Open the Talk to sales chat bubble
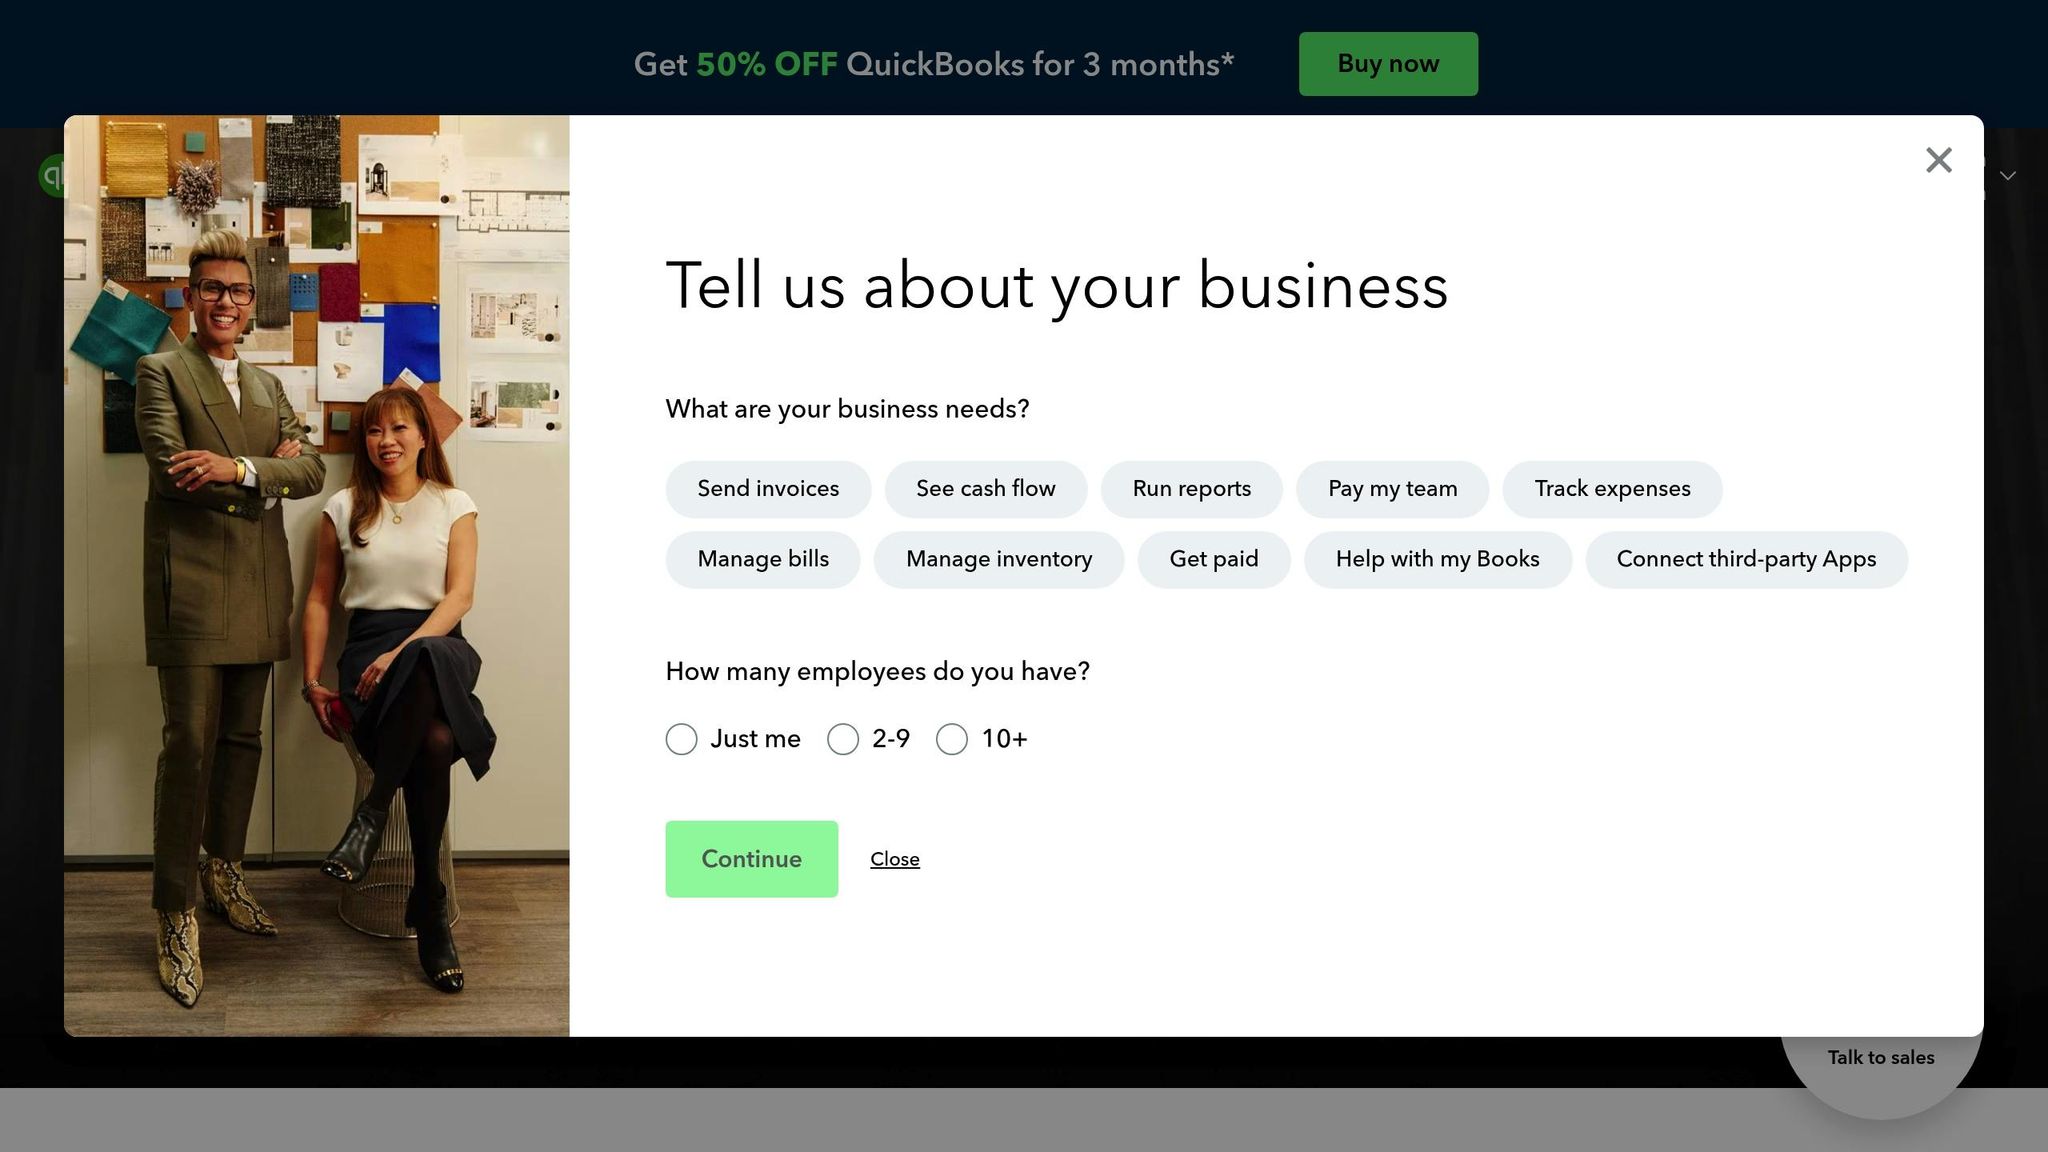The image size is (2048, 1152). click(x=1881, y=1057)
